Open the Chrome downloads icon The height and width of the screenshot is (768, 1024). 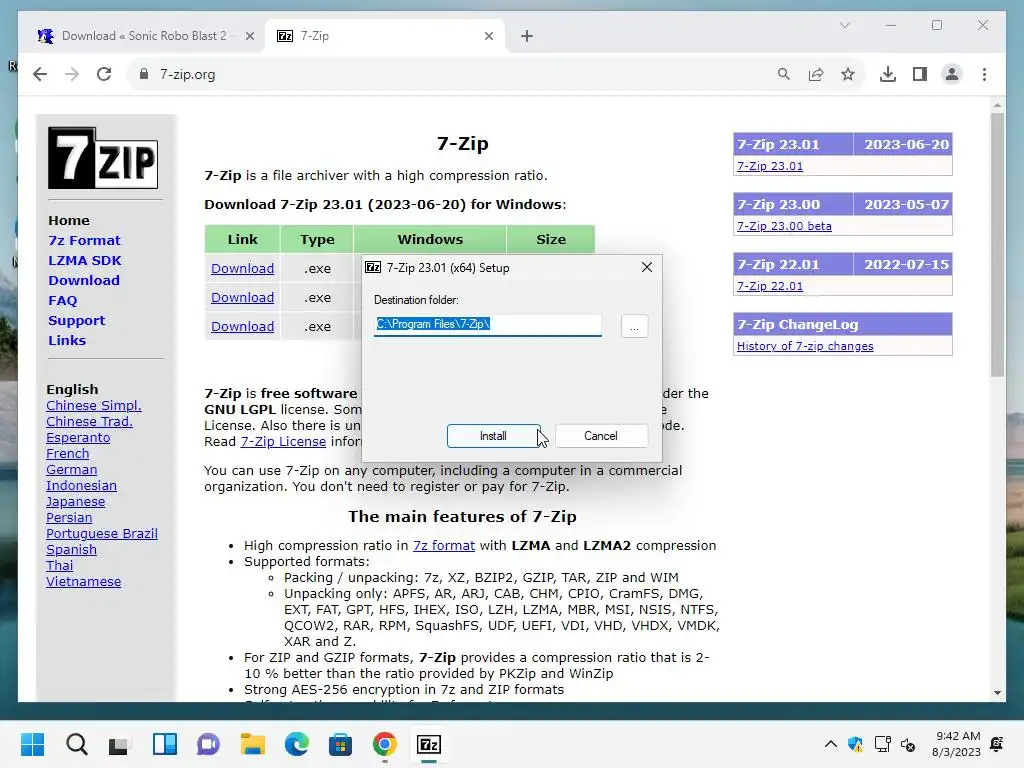click(888, 74)
